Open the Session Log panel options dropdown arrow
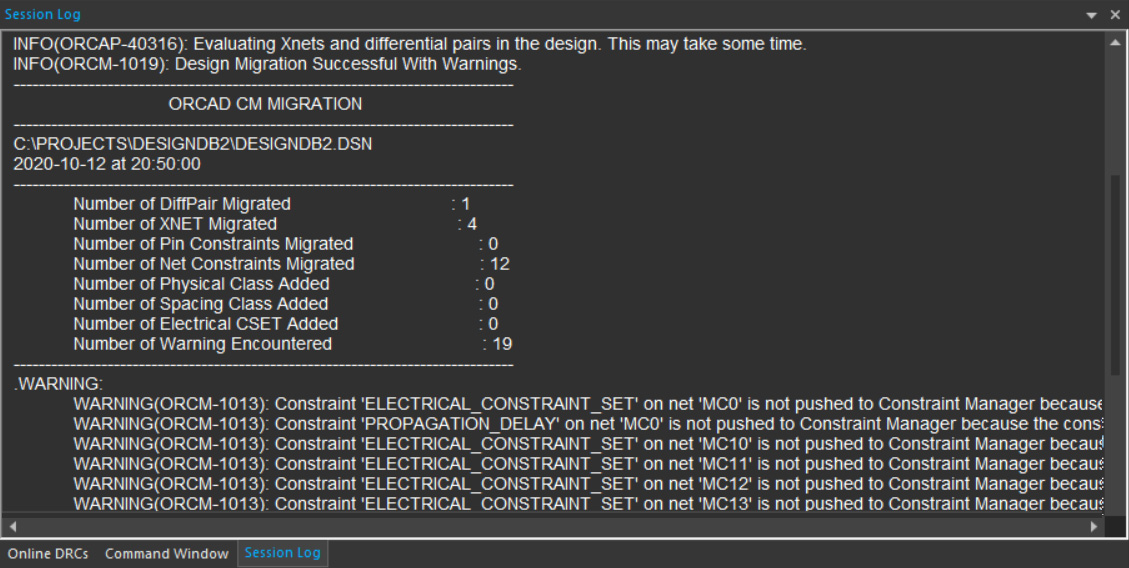This screenshot has height=568, width=1129. click(1092, 15)
